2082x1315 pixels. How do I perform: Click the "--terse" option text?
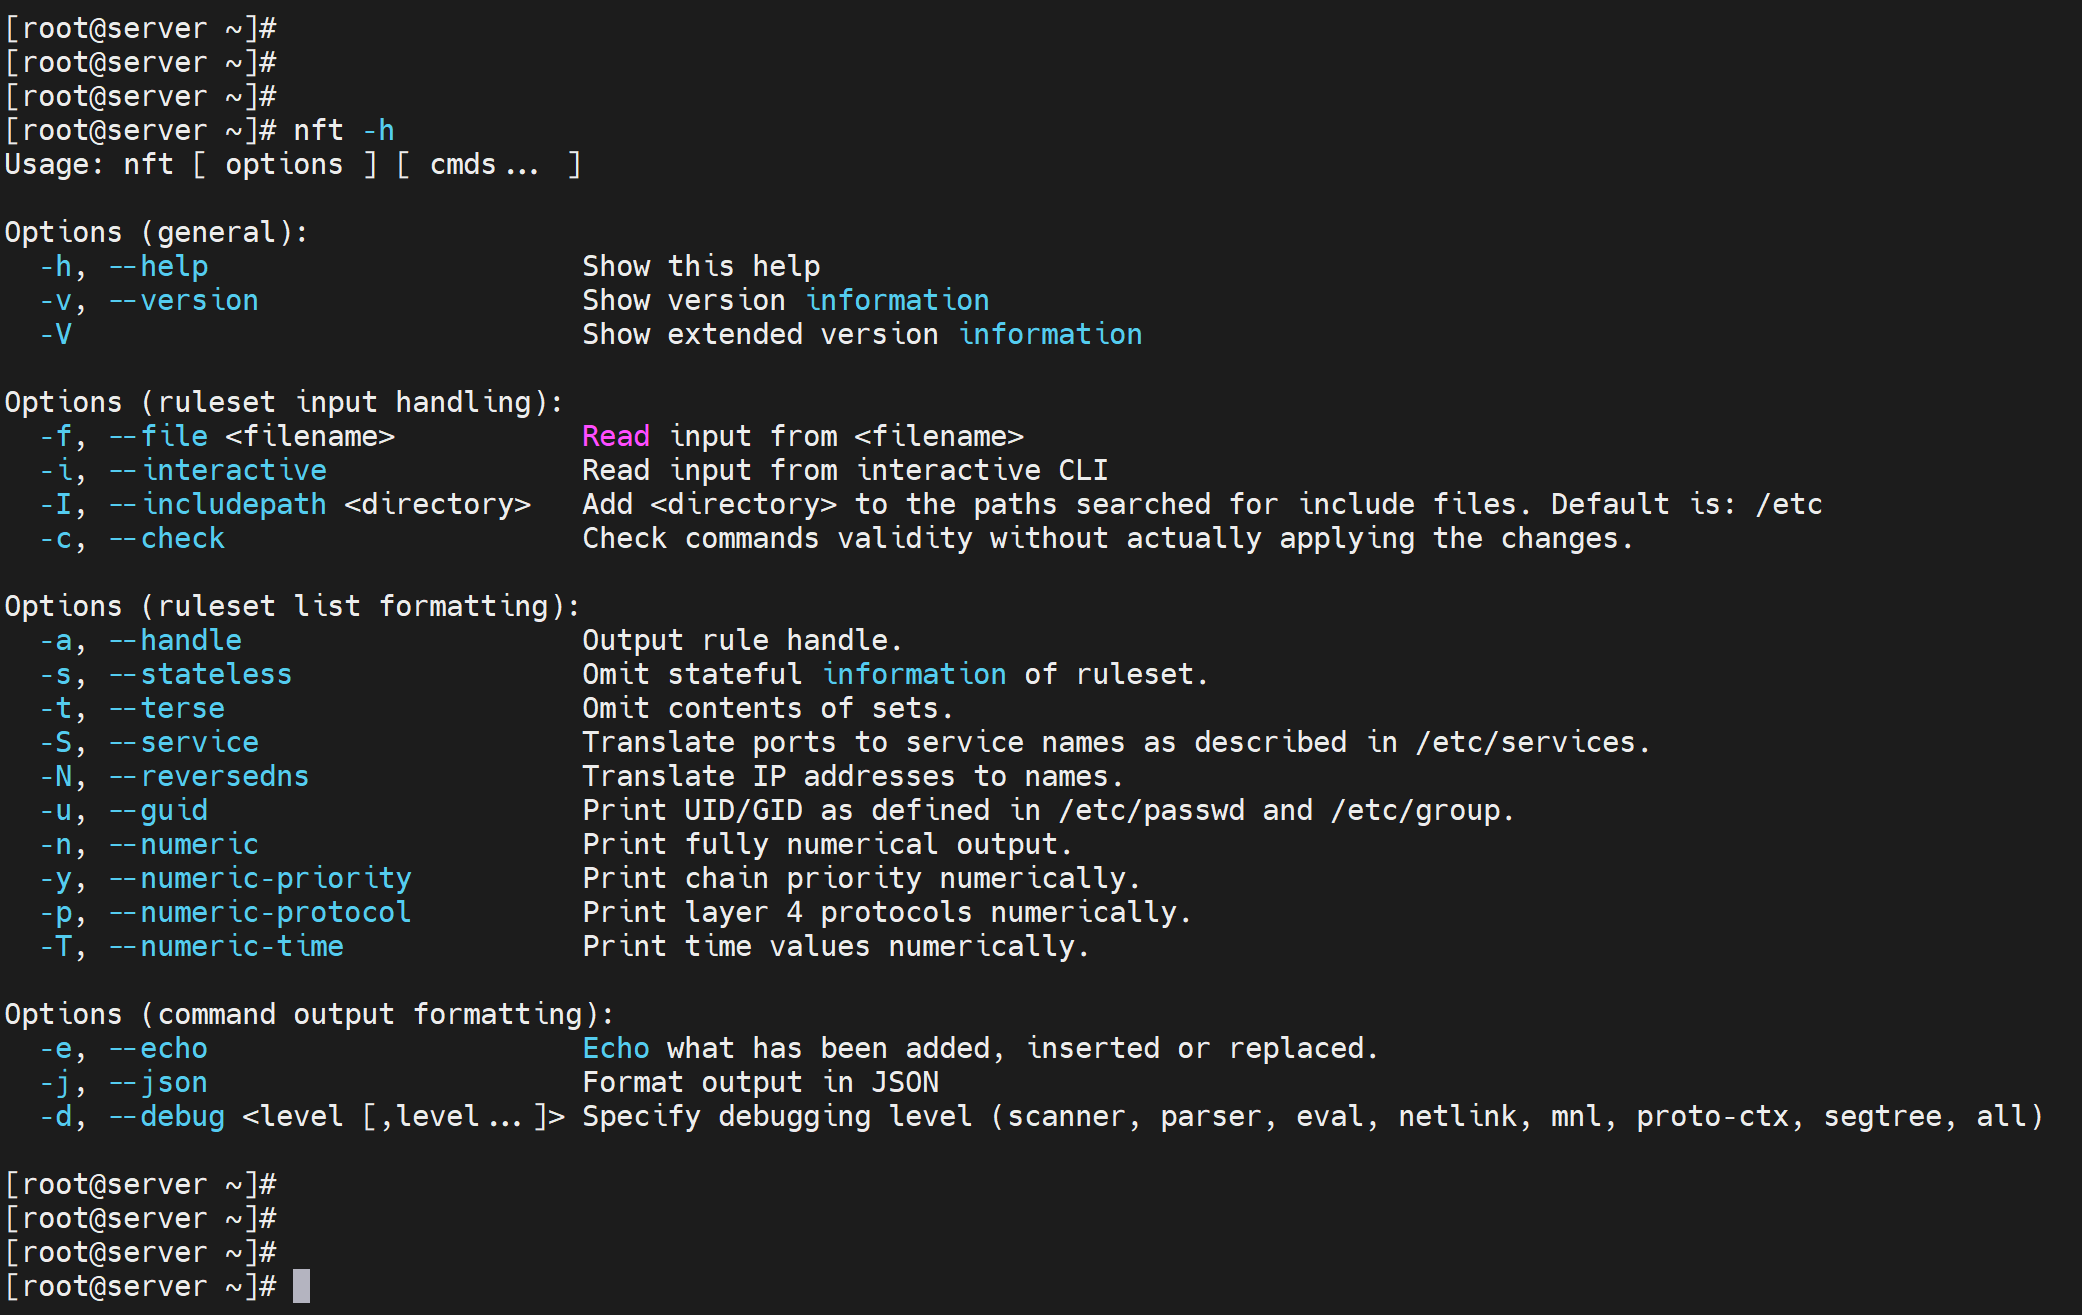[167, 708]
